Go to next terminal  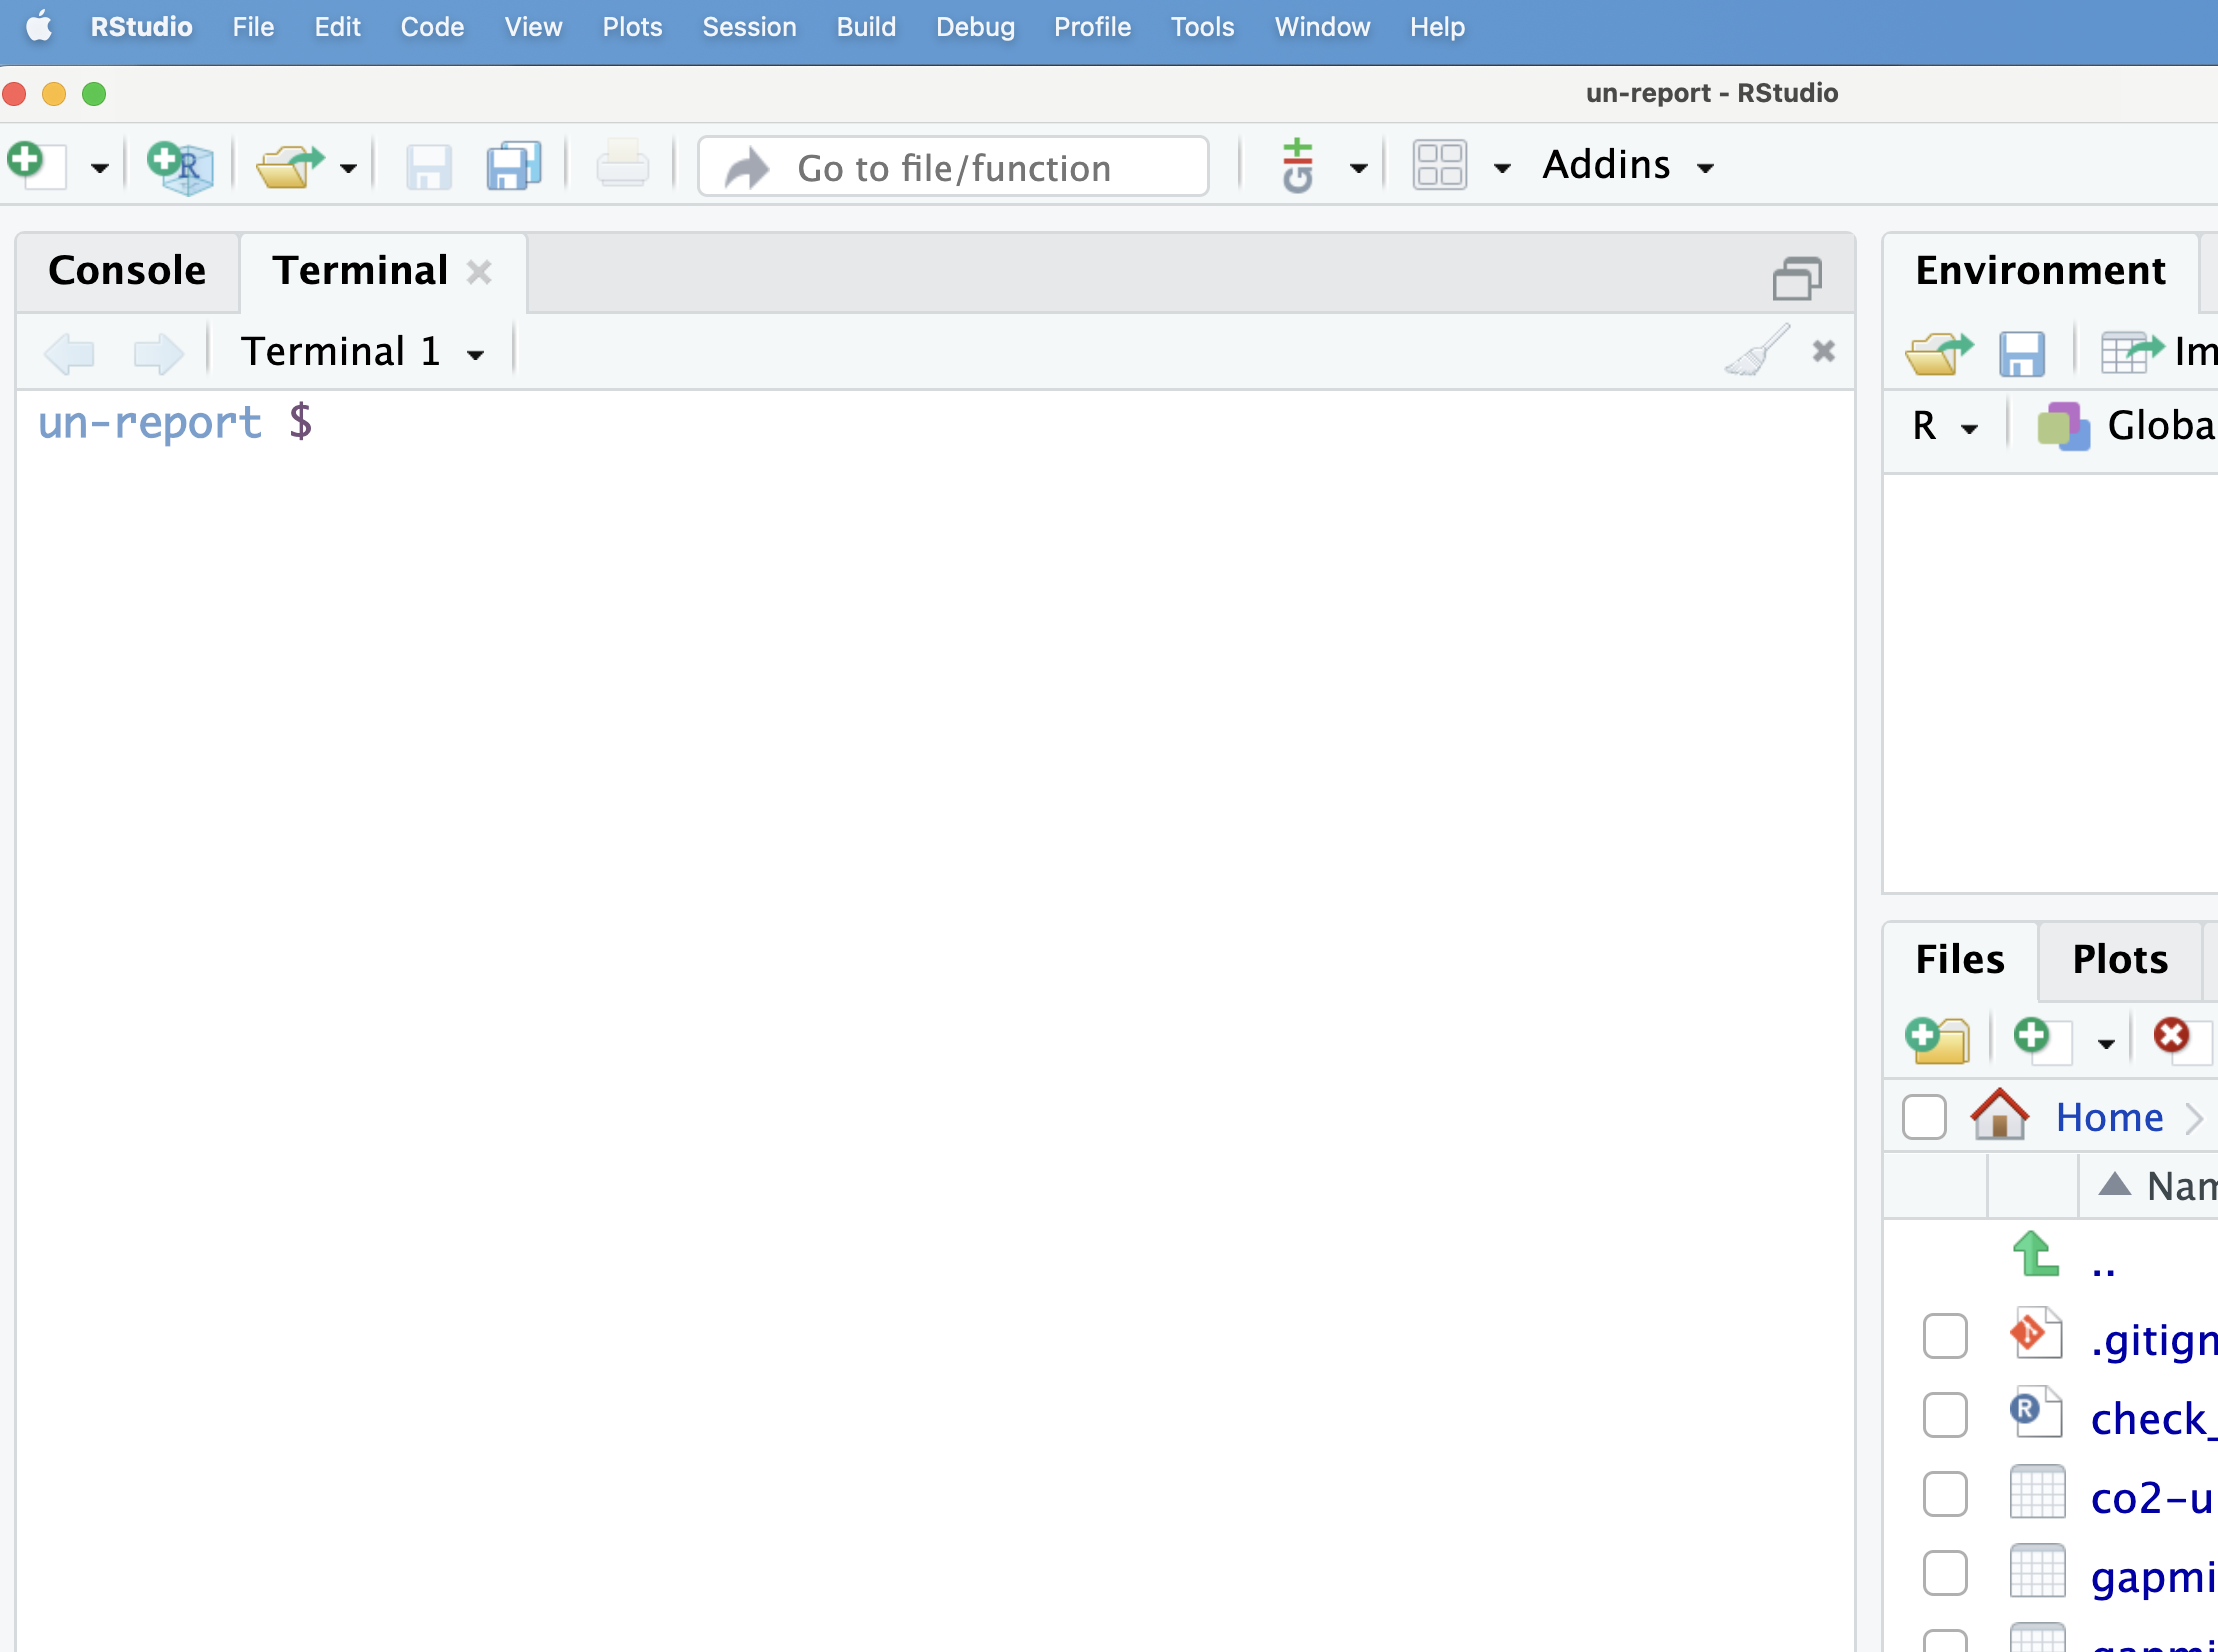158,353
